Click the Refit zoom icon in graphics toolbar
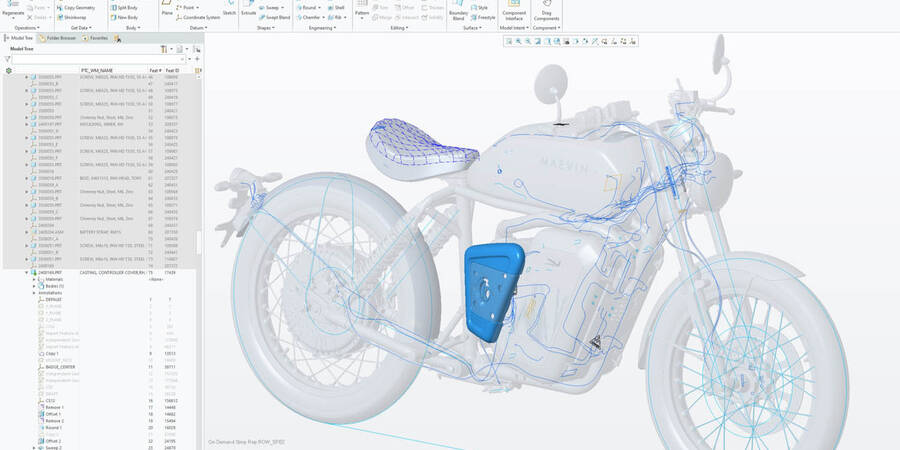 click(508, 42)
